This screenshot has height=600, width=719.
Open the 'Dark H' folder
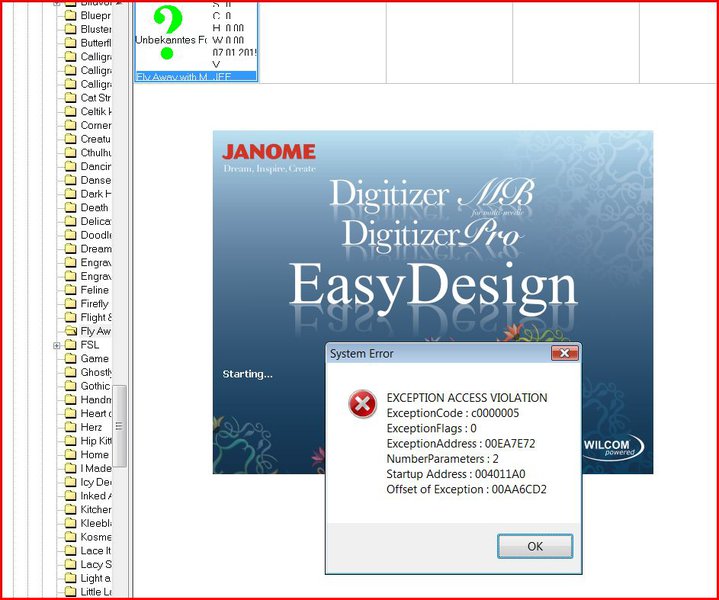[95, 194]
